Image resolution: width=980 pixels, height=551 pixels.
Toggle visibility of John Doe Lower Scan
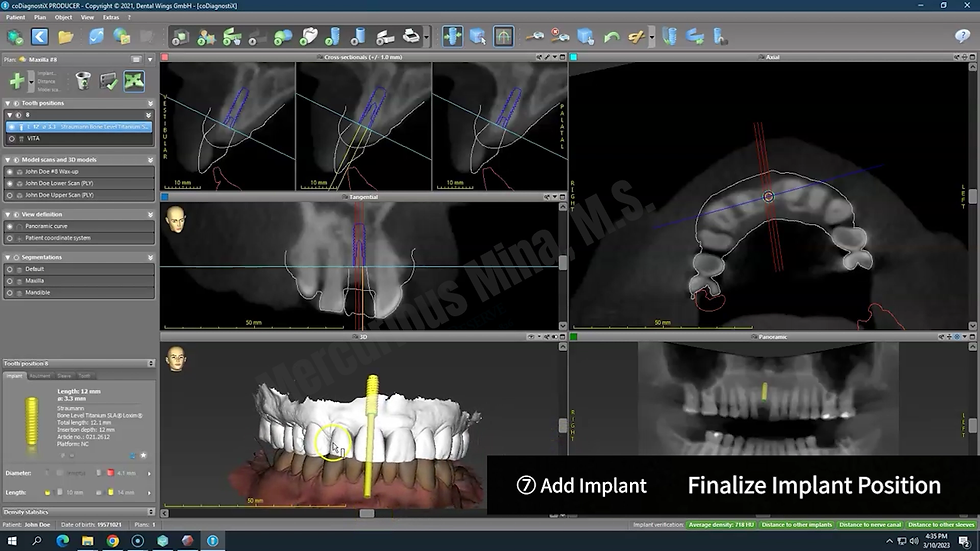[10, 183]
